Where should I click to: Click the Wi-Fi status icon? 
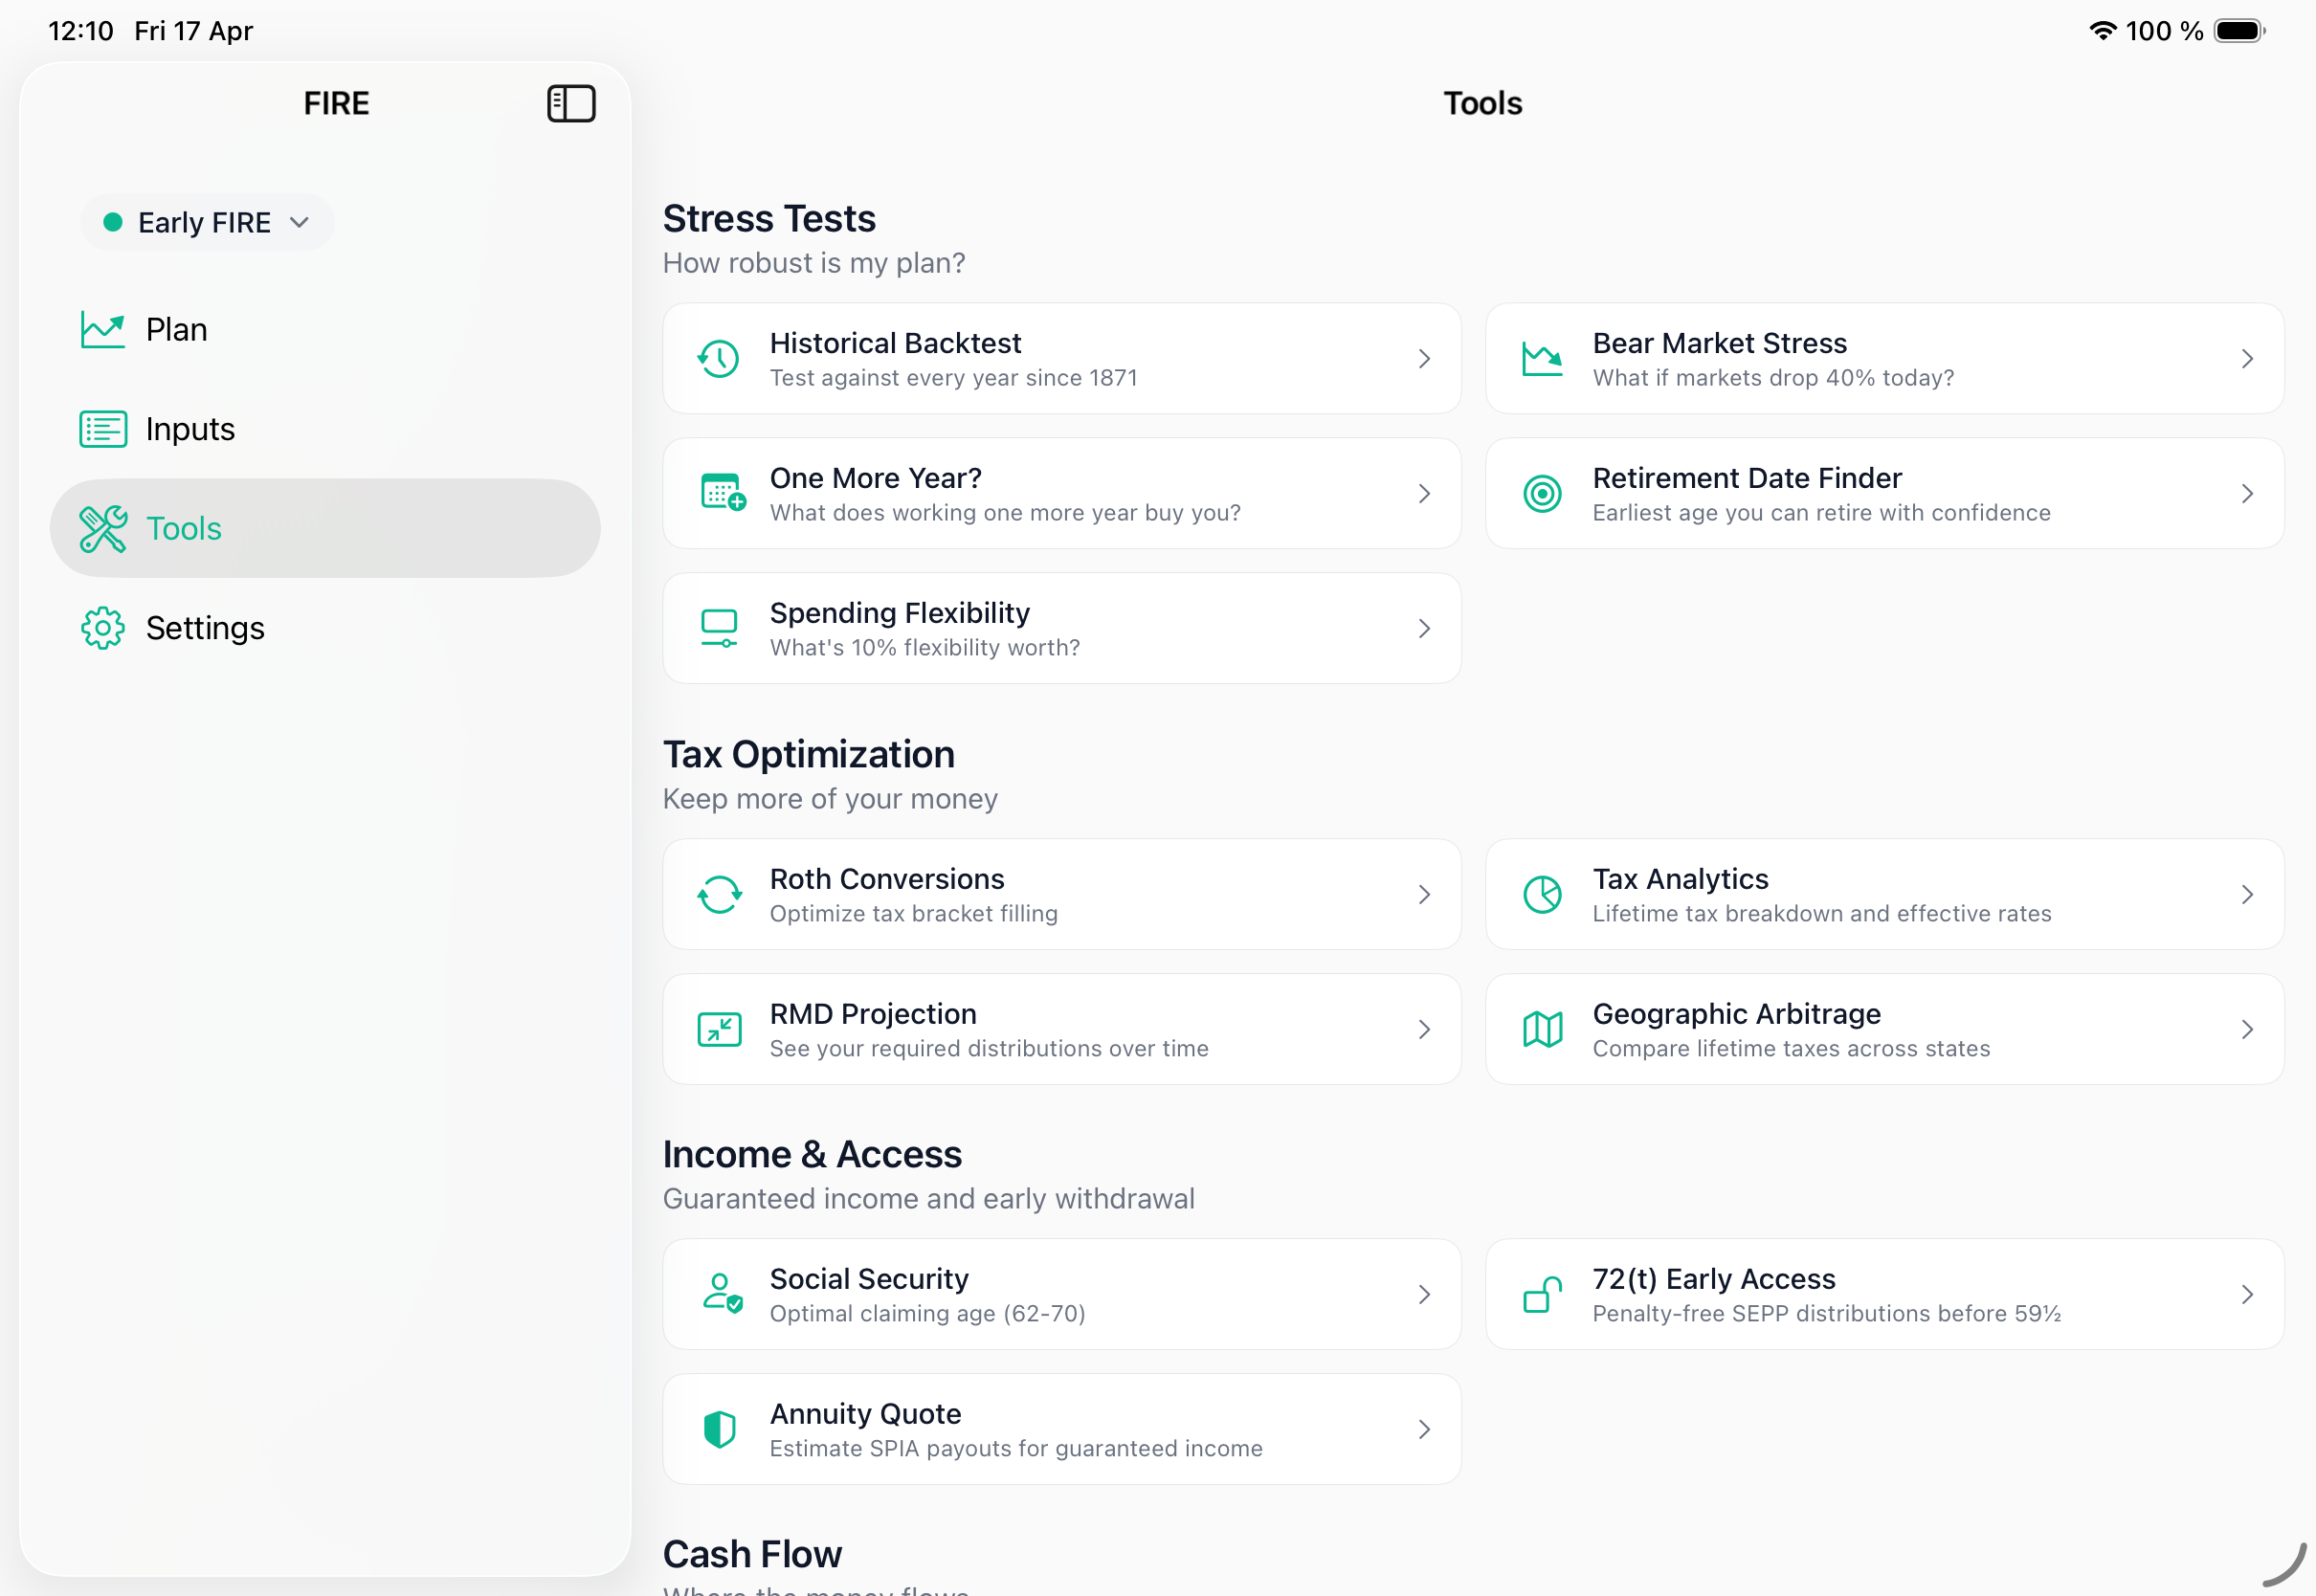point(2102,31)
